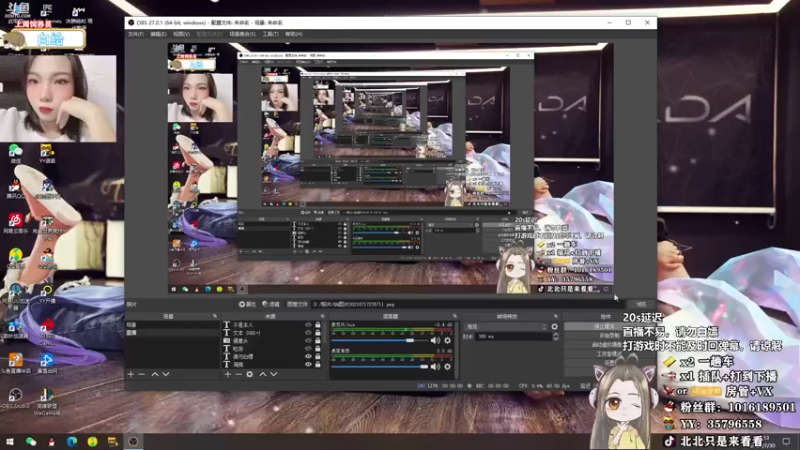Remove selected source with minus icon in Sources panel
This screenshot has height=450, width=800.
238,374
